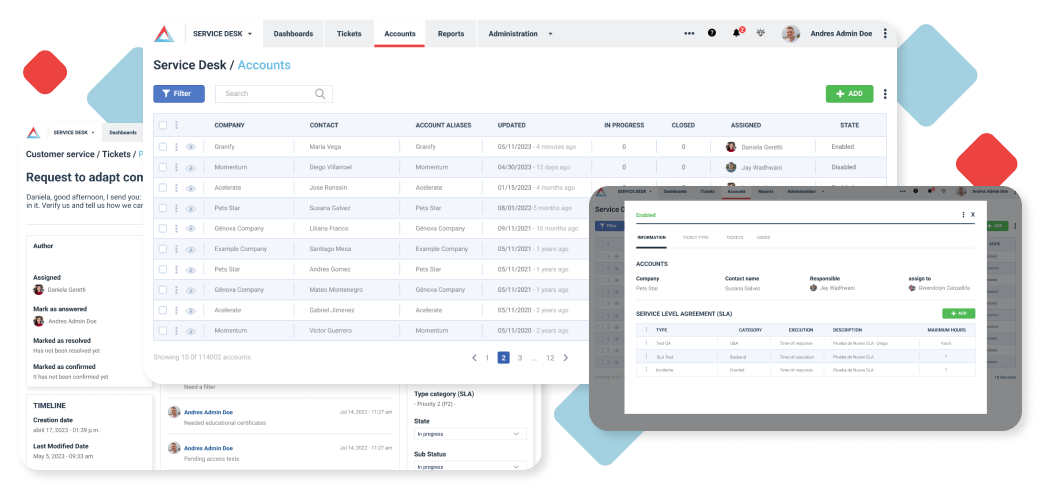Open the State dropdown showing In progress
This screenshot has height=490, width=1040.
pos(470,434)
